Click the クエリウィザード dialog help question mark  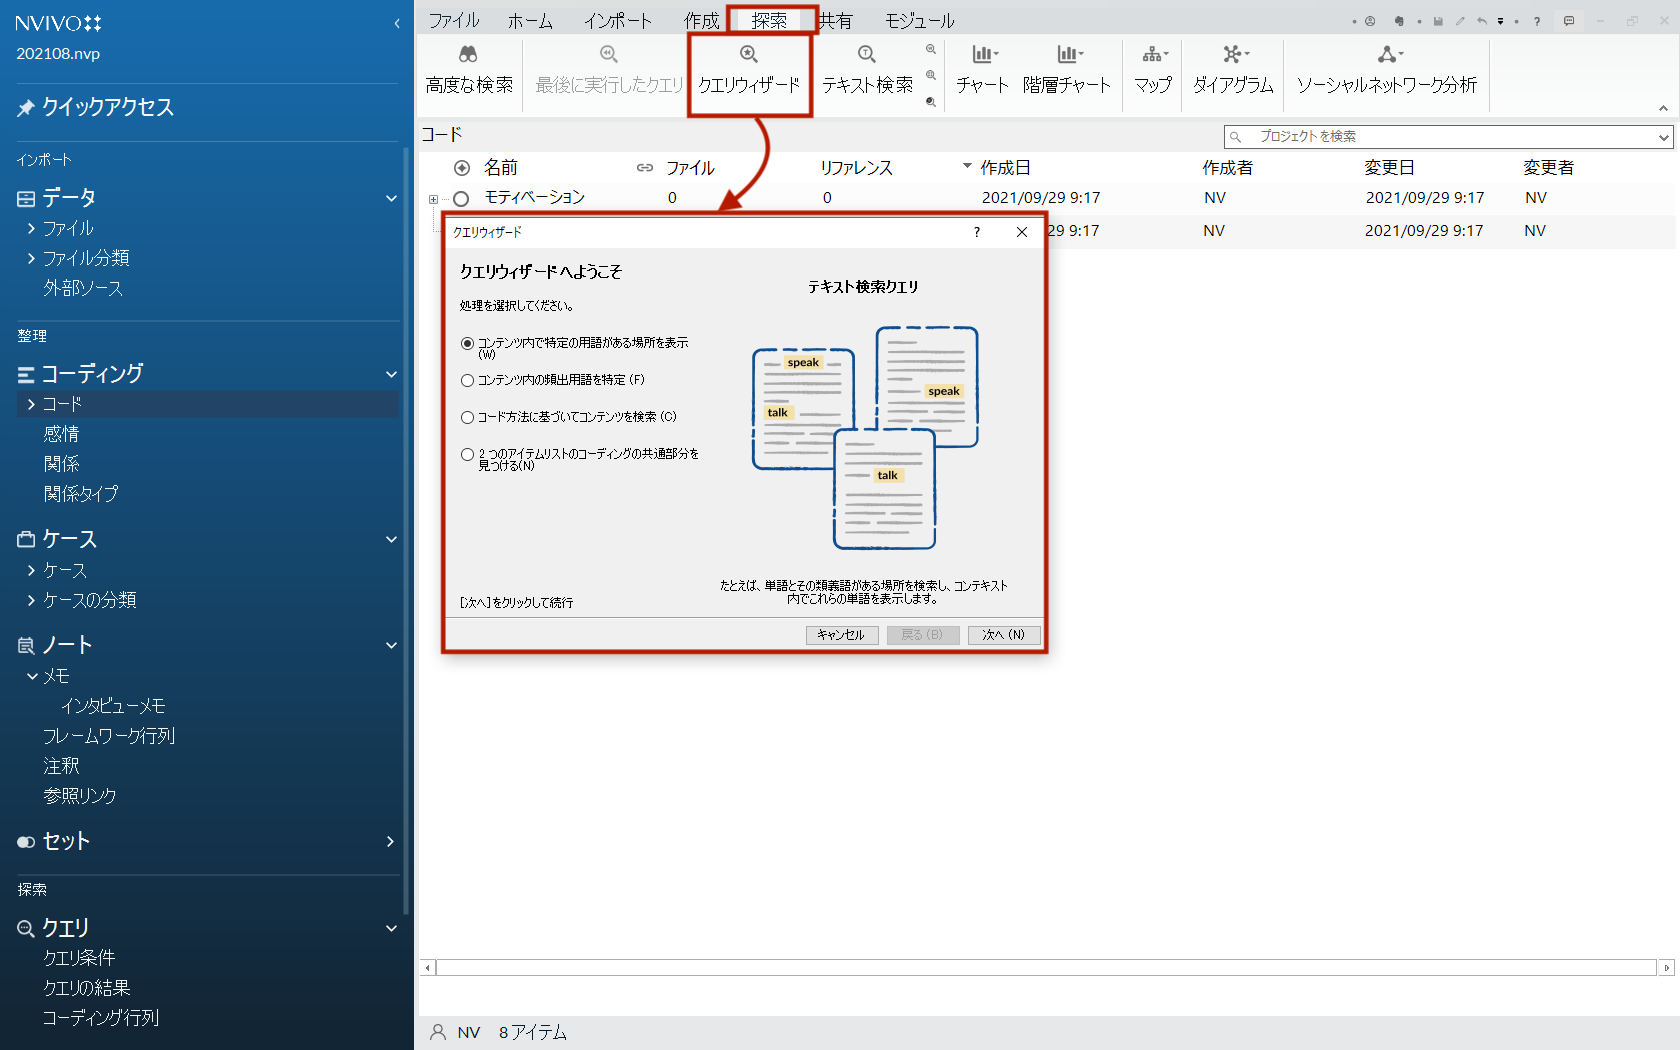[x=977, y=232]
